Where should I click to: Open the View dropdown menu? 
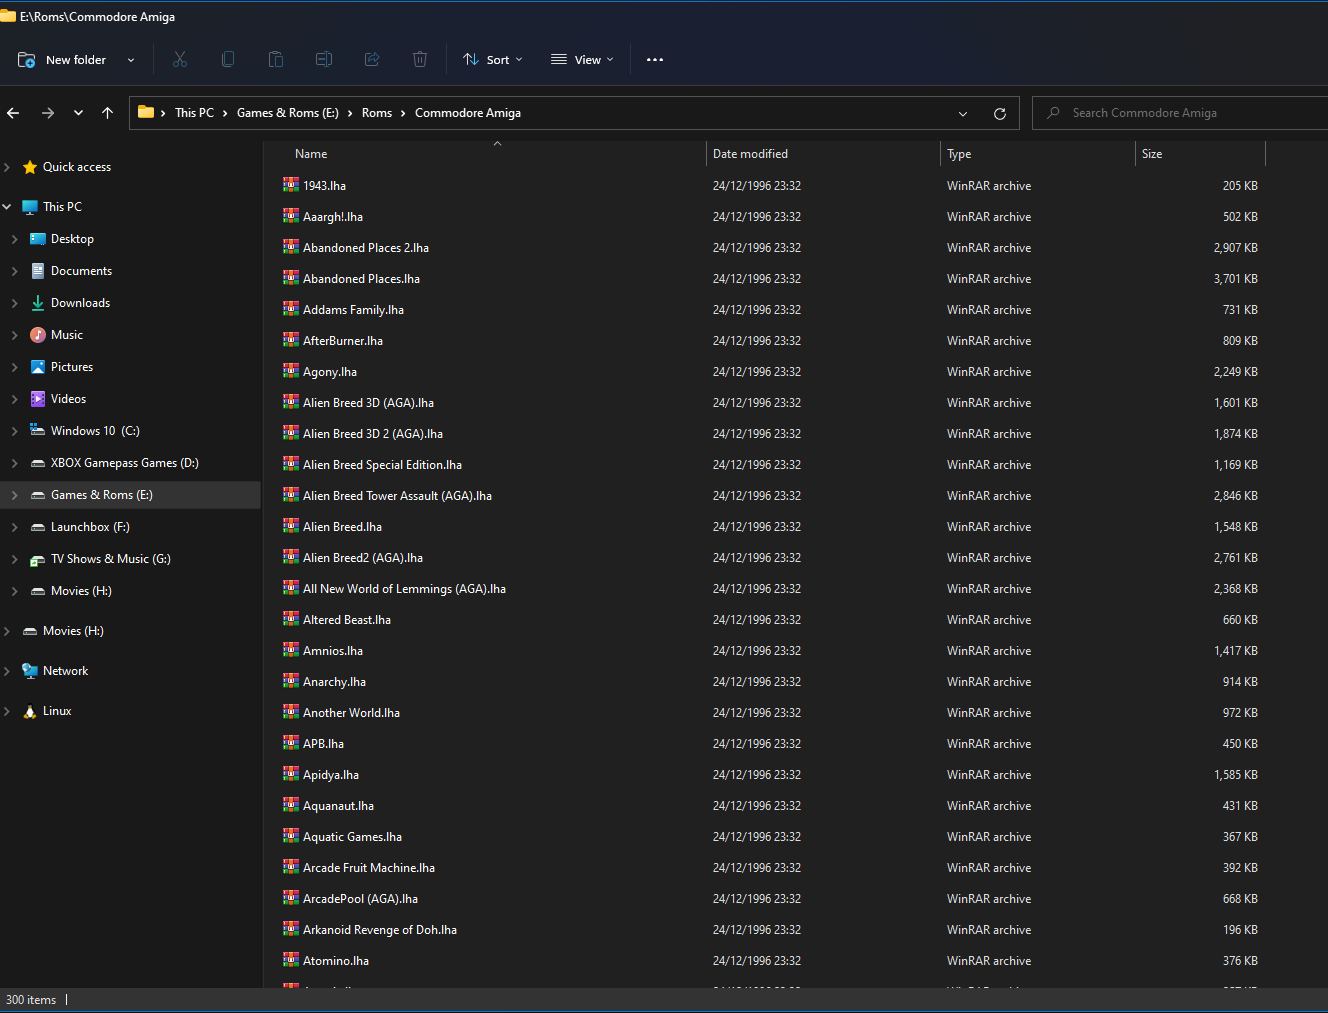coord(582,60)
